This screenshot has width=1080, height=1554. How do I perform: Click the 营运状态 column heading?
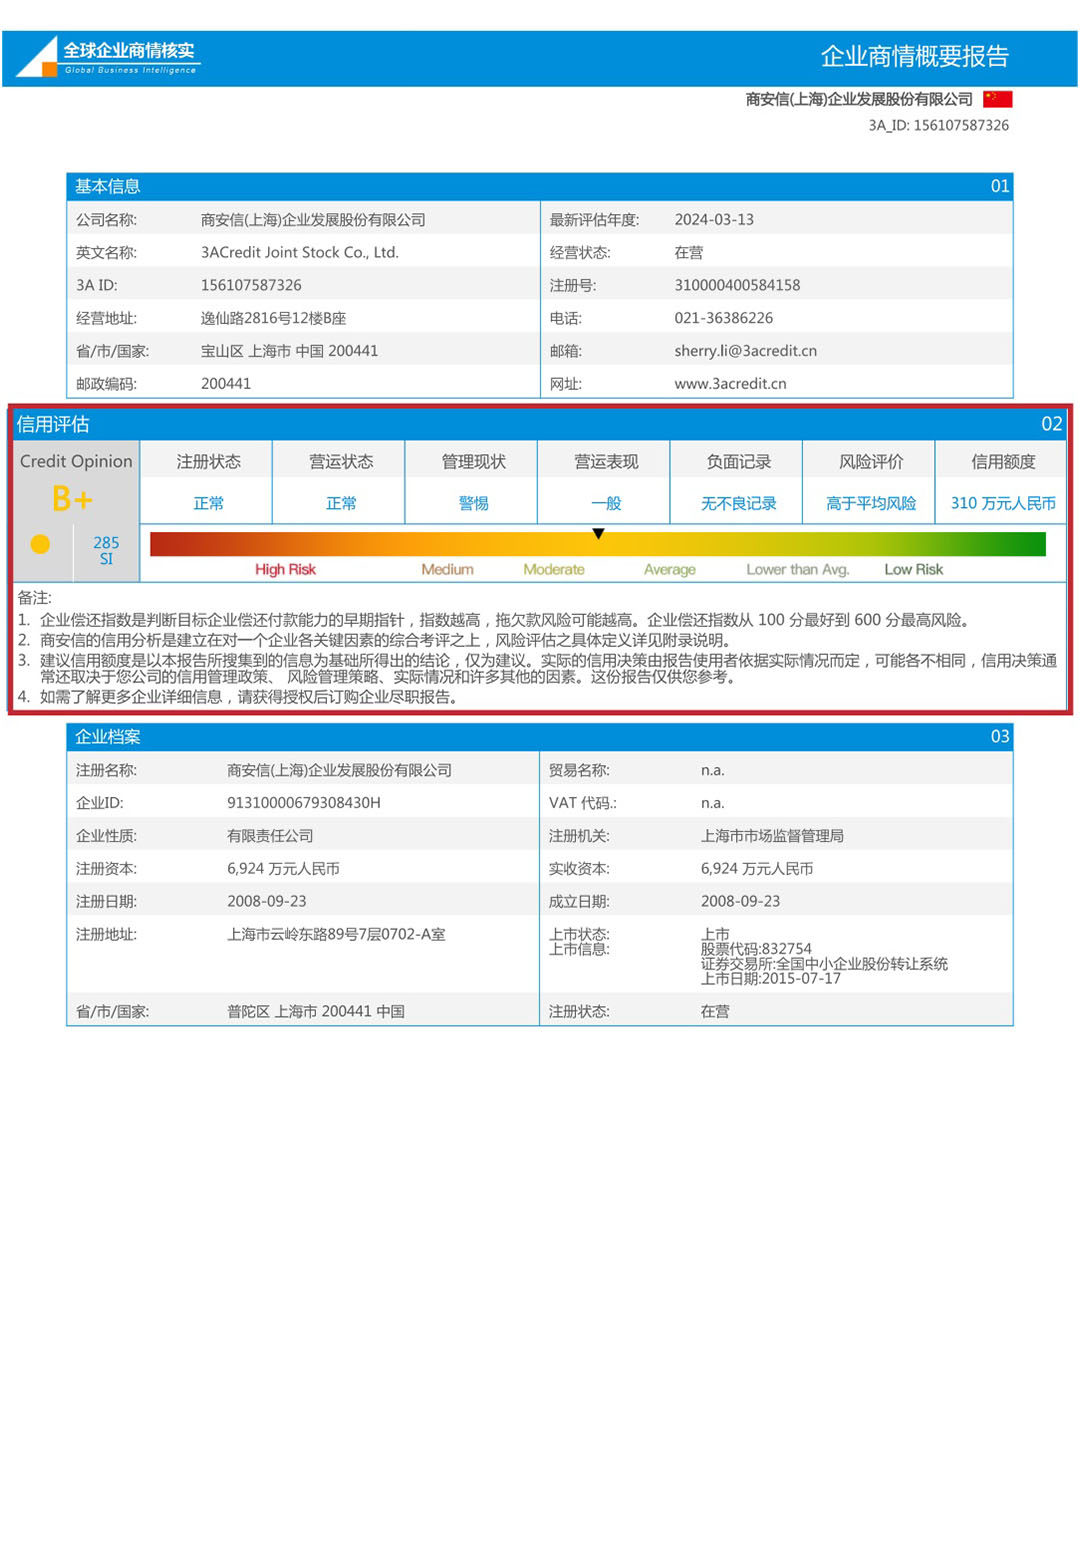coord(341,462)
